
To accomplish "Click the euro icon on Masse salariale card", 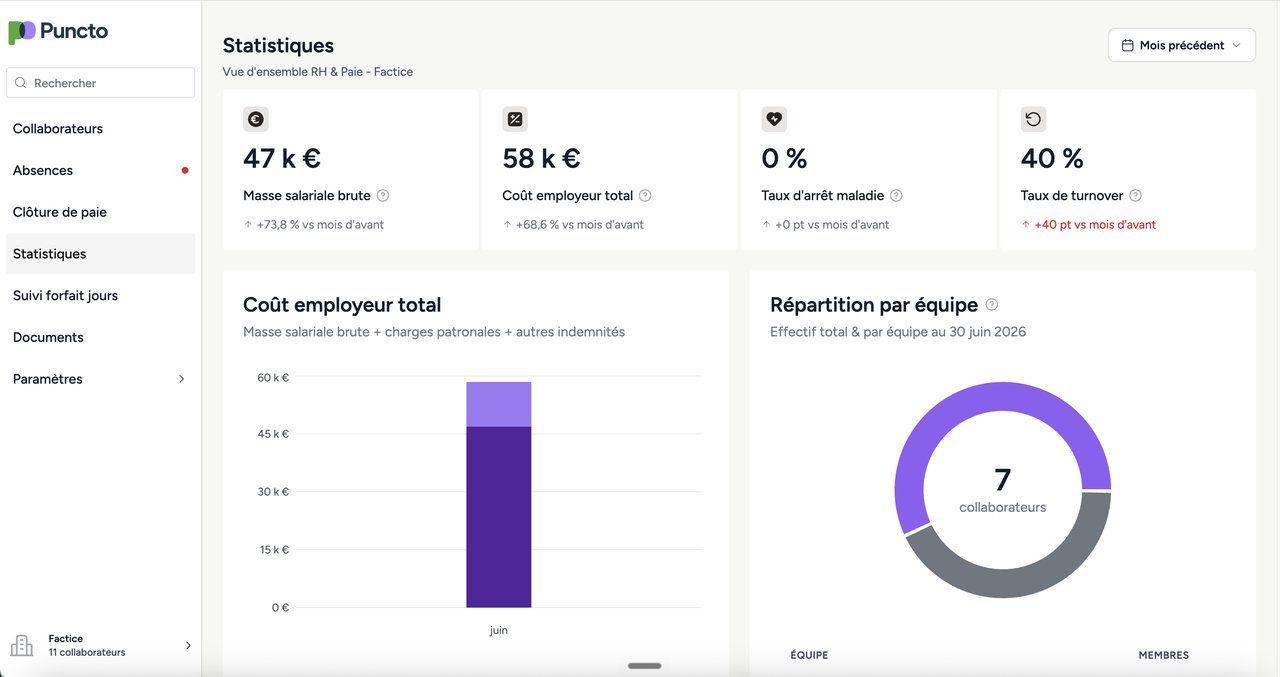I will coord(256,119).
